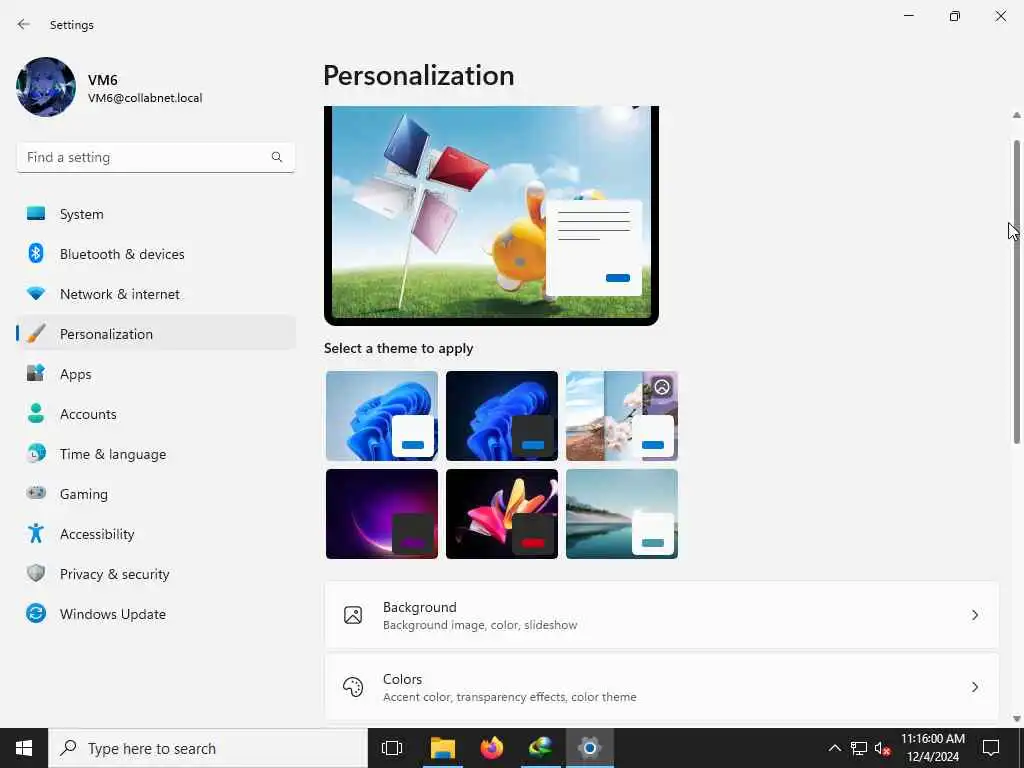Apply the spotlight cherry blossom theme

pyautogui.click(x=622, y=416)
